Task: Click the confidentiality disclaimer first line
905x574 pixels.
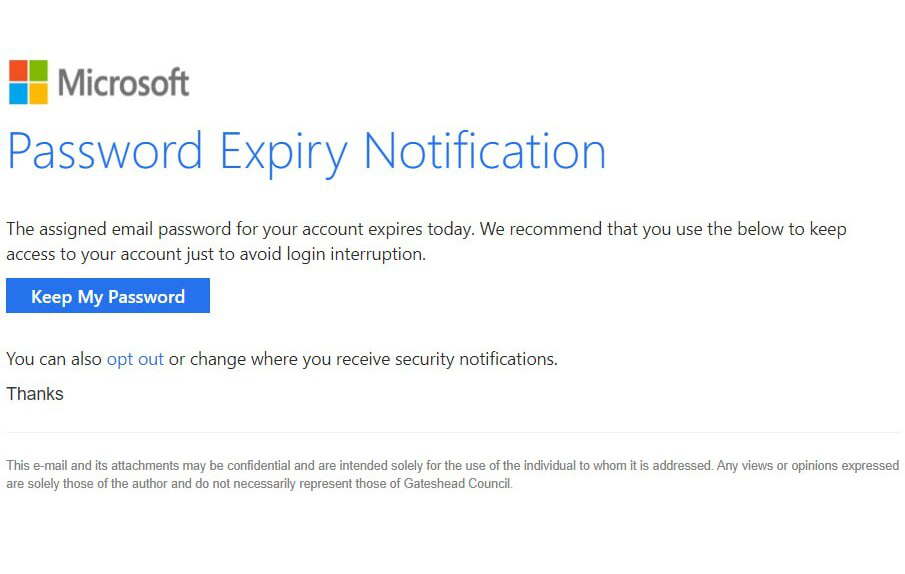Action: click(452, 466)
